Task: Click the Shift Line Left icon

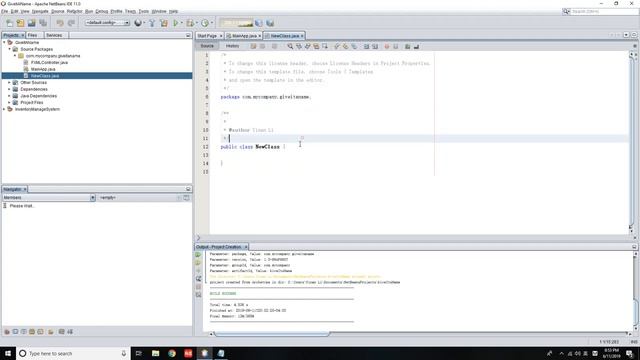Action: 367,47
